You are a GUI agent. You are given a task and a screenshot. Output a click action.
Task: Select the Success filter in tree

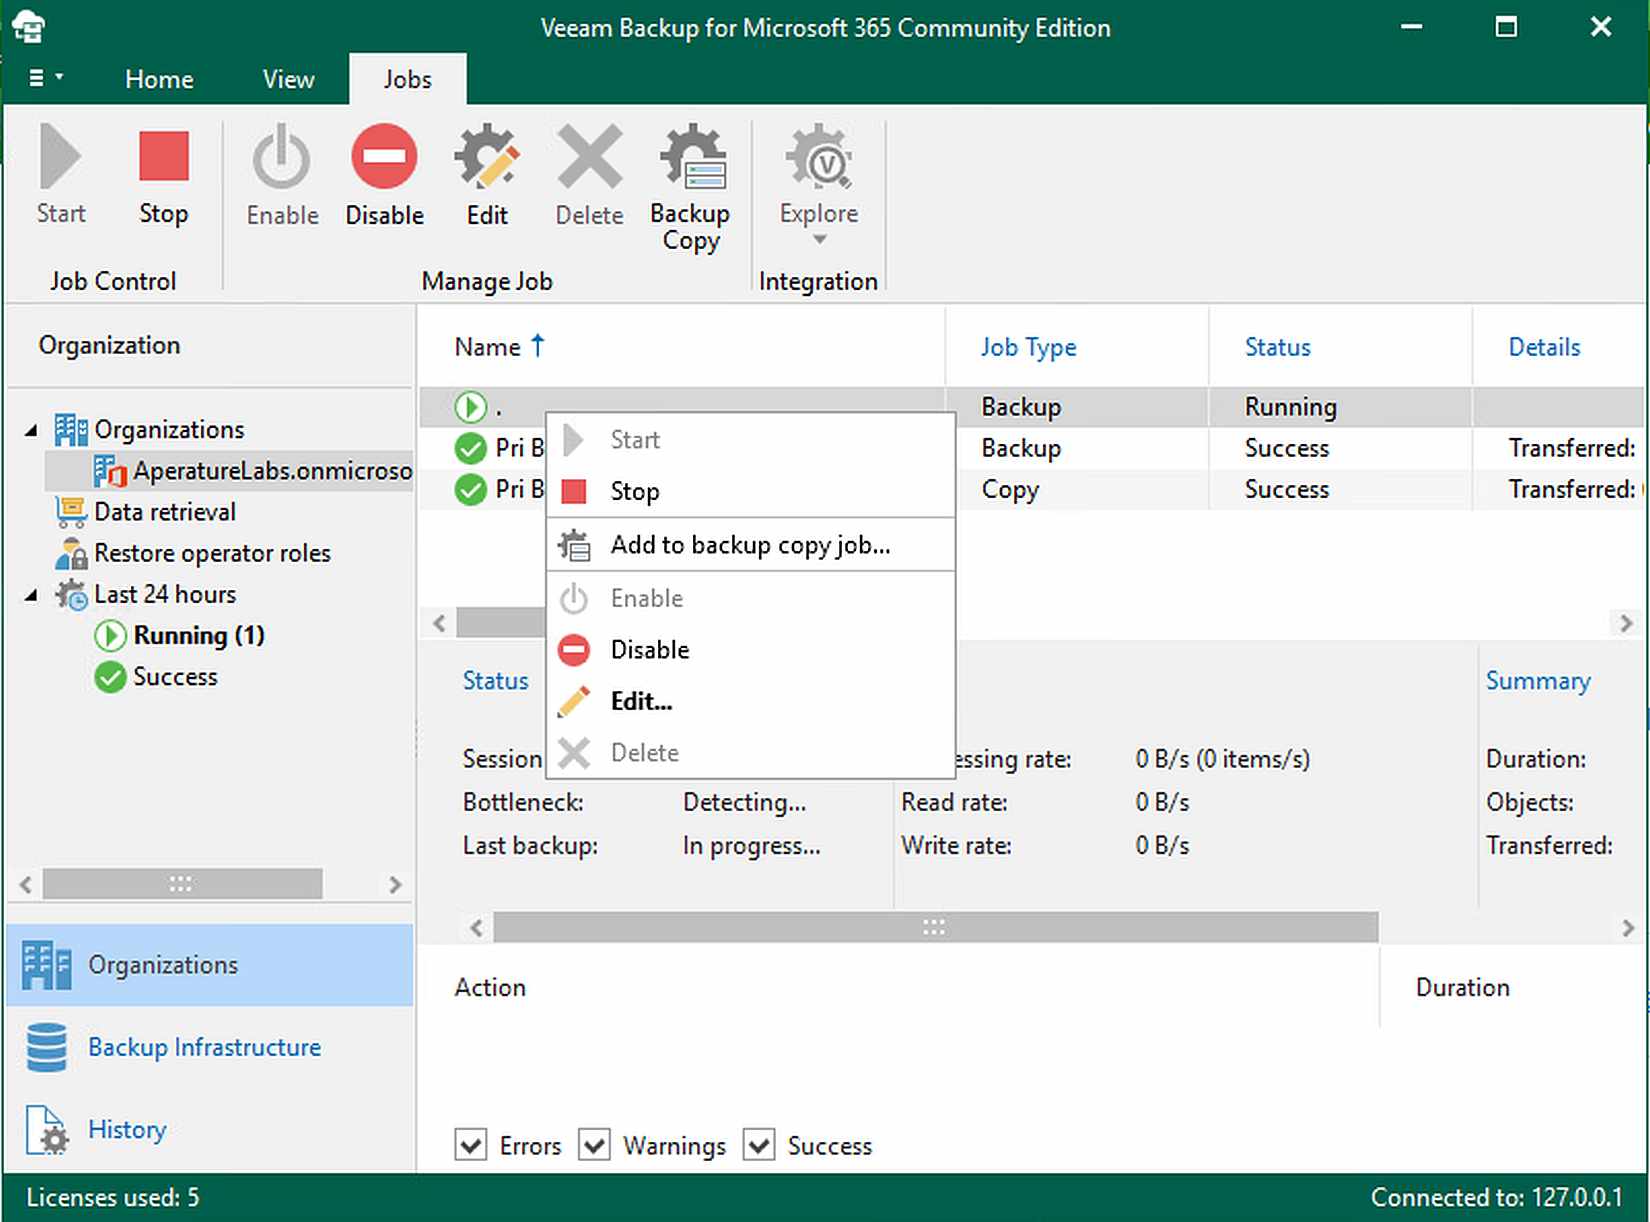pyautogui.click(x=156, y=677)
